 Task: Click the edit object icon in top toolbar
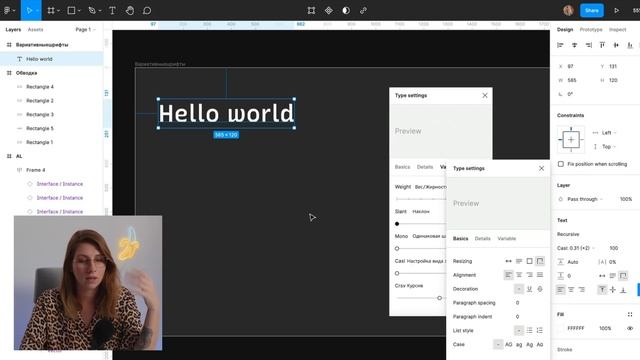(311, 10)
